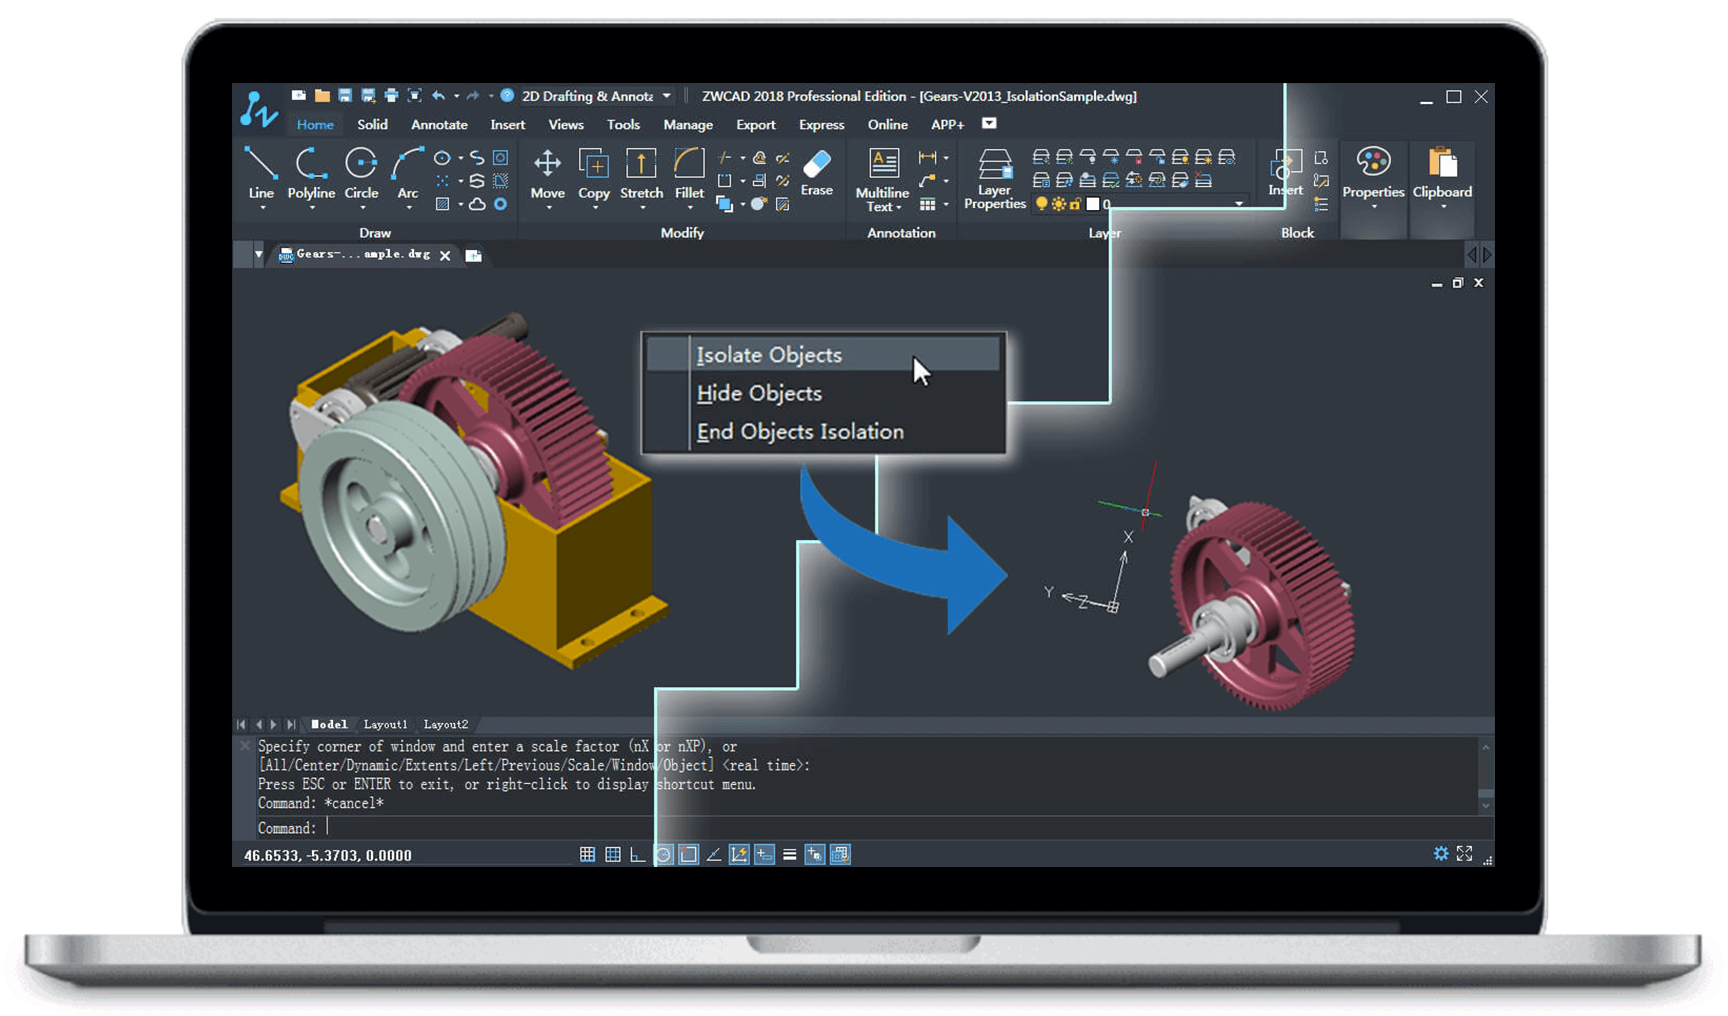This screenshot has height=1016, width=1728.
Task: Expand the Properties panel dropdown
Action: coord(1373,207)
